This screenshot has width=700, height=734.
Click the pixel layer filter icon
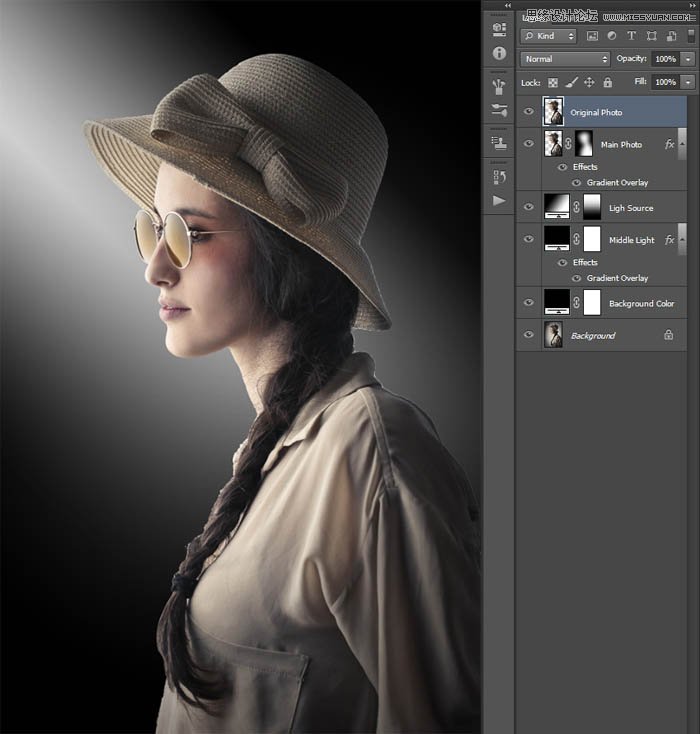pos(592,36)
